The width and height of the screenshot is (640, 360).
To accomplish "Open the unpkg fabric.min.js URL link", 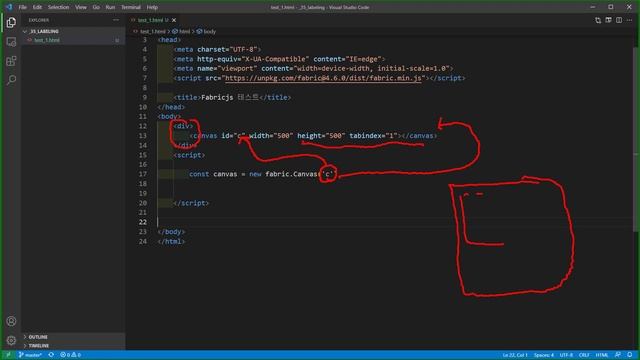I will coord(323,78).
